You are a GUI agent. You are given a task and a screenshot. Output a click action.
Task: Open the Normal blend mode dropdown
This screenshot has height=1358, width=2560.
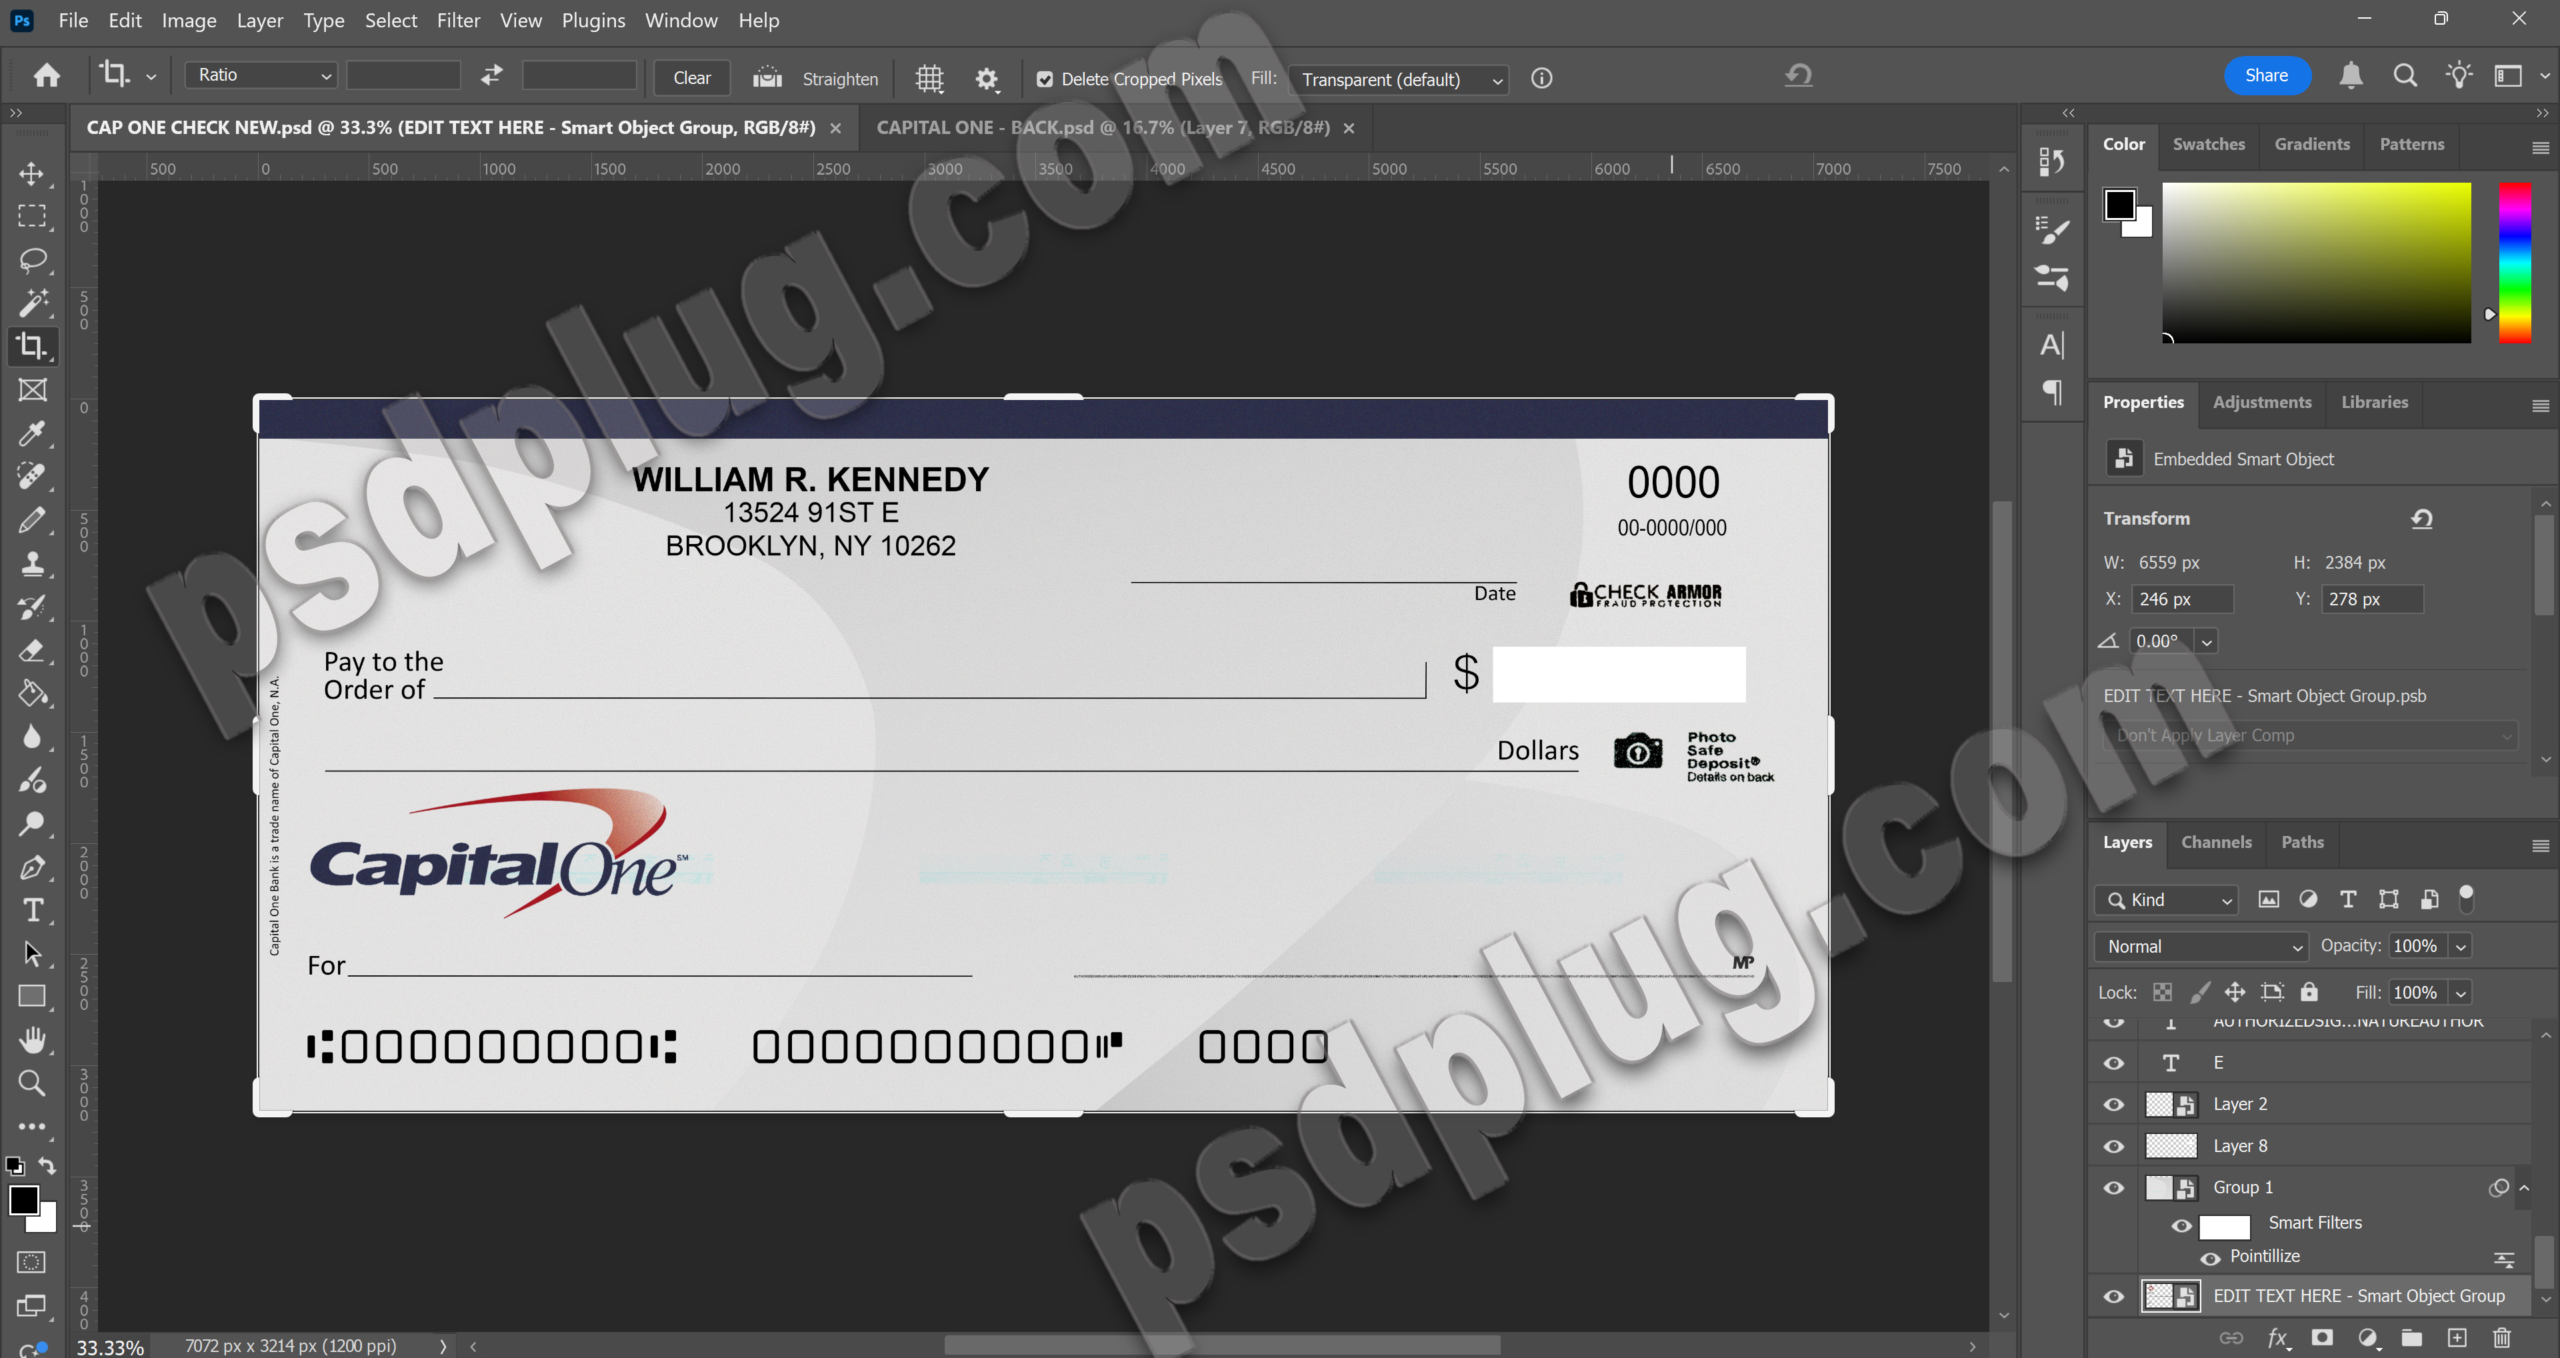click(x=2200, y=946)
